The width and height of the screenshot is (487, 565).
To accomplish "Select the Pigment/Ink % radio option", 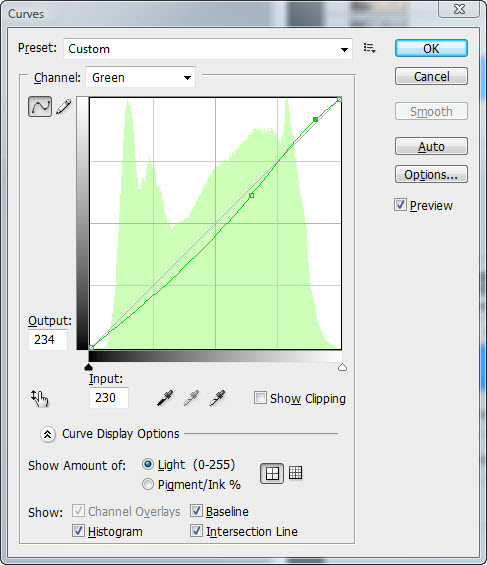I will click(148, 484).
